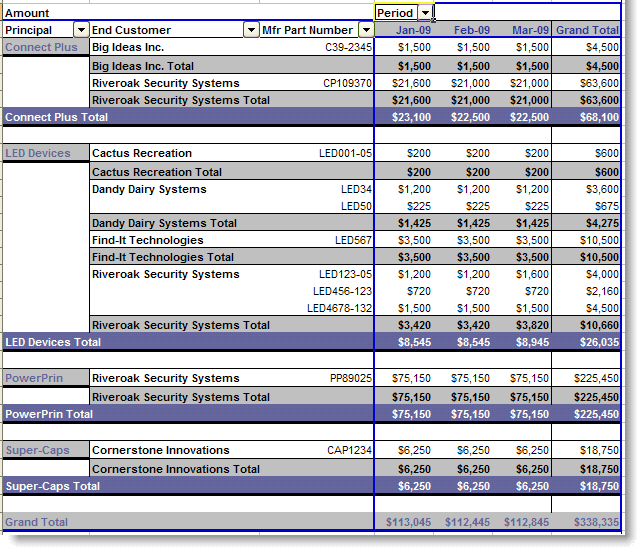Select the $23,100 Jan-09 Connect Plus total

point(411,117)
